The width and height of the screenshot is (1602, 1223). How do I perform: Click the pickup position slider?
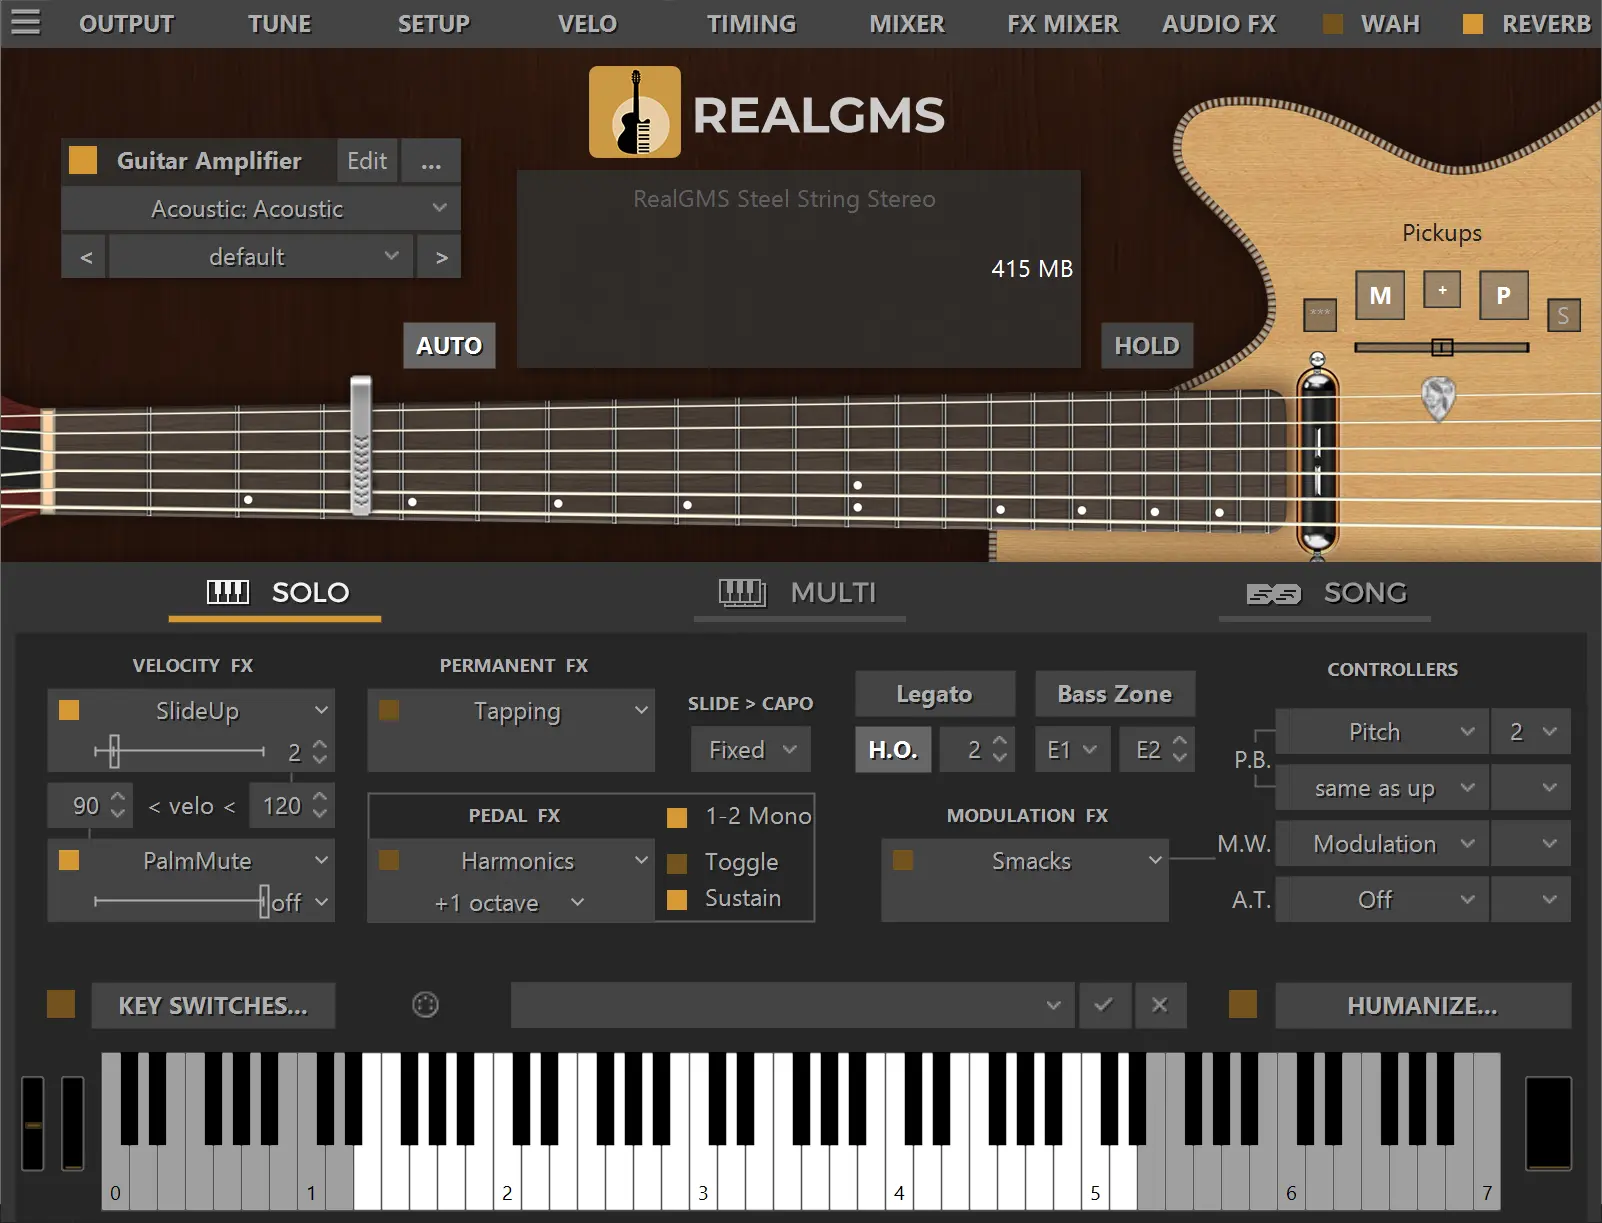pos(1441,347)
